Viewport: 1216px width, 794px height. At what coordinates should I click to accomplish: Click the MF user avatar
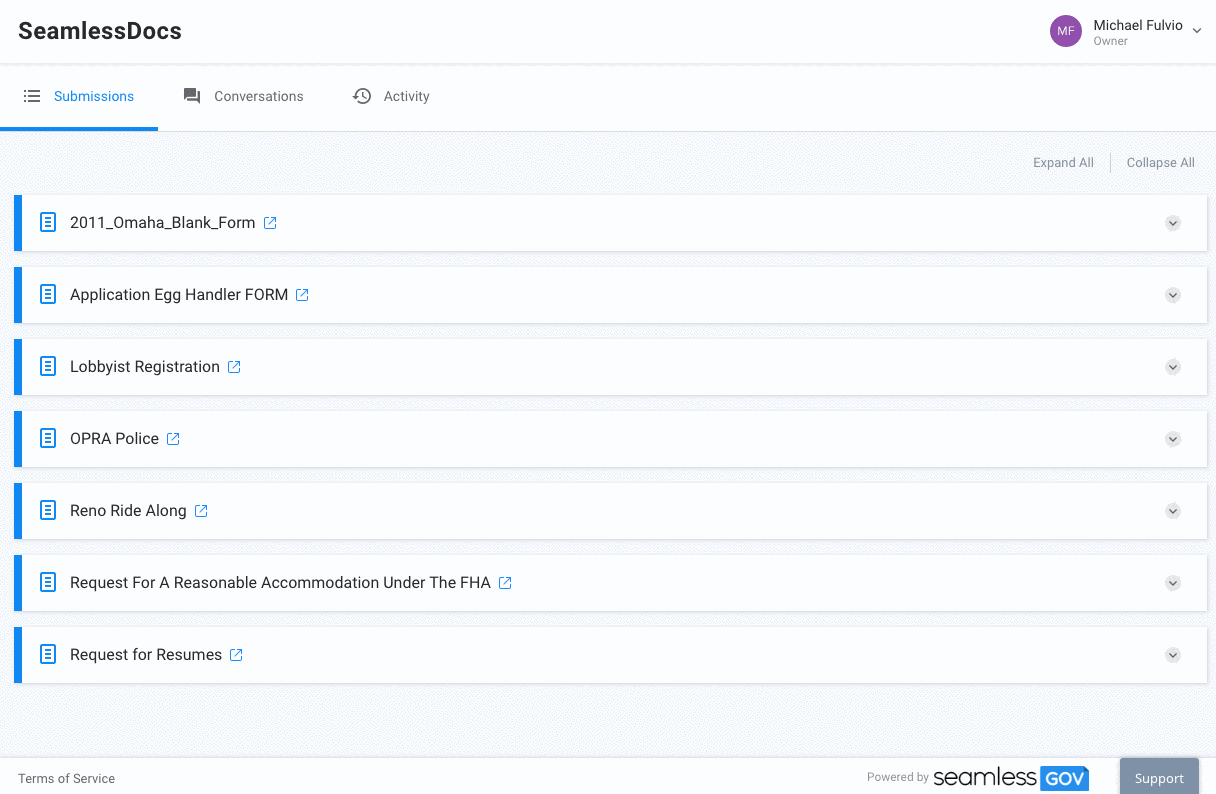[1066, 31]
